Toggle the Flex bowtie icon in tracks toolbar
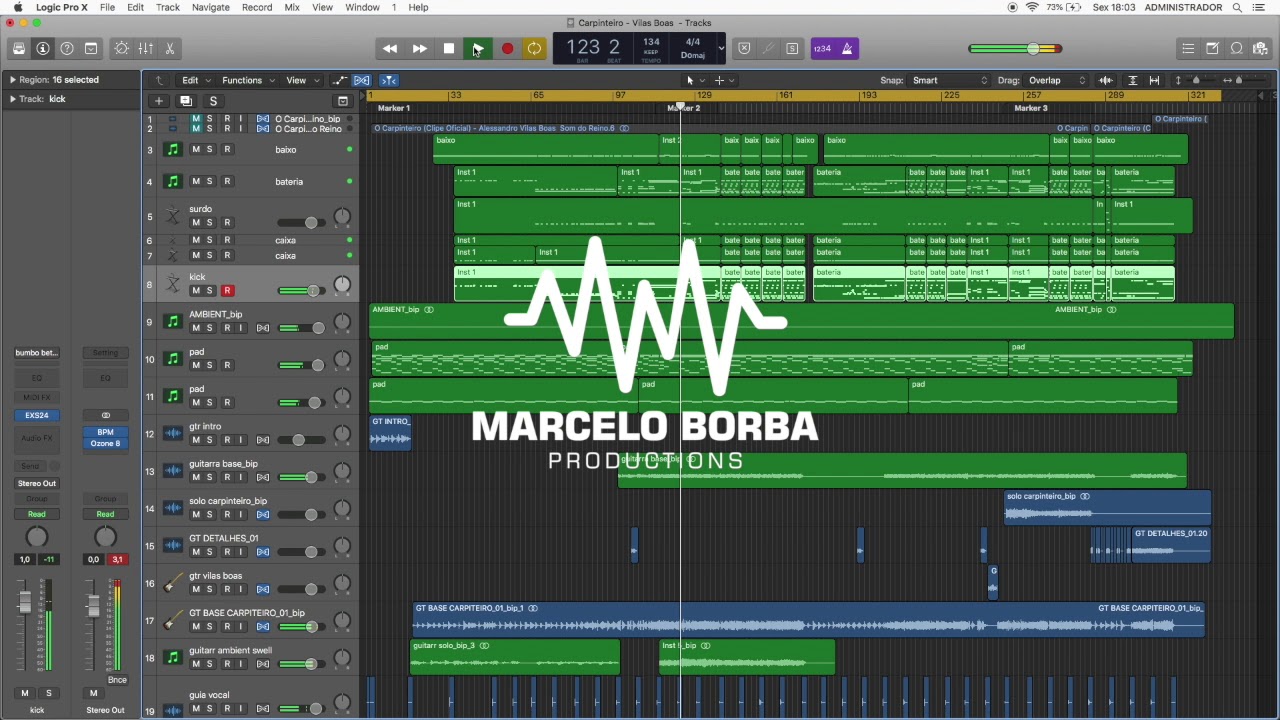 362,80
